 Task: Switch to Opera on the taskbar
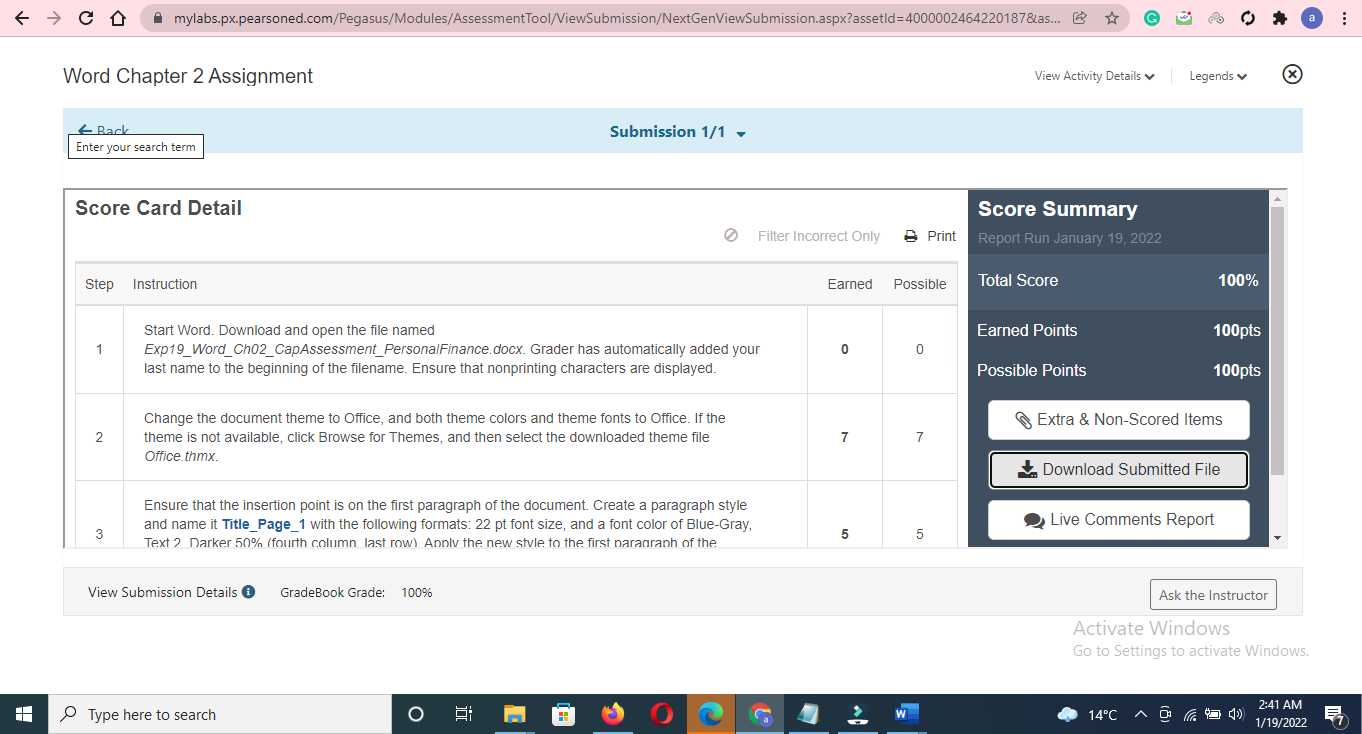point(661,714)
